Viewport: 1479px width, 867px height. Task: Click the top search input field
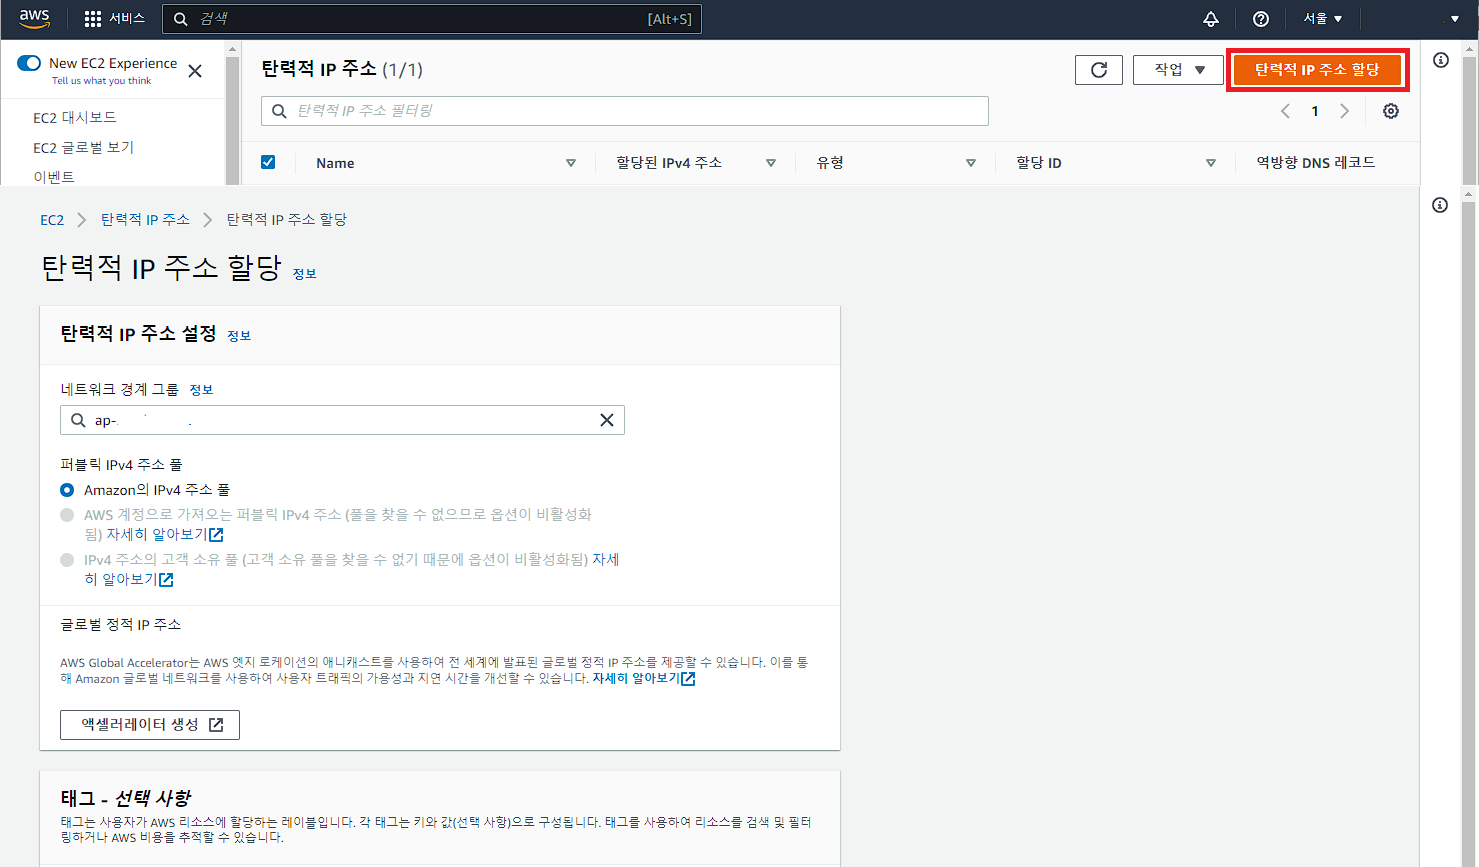tap(432, 19)
